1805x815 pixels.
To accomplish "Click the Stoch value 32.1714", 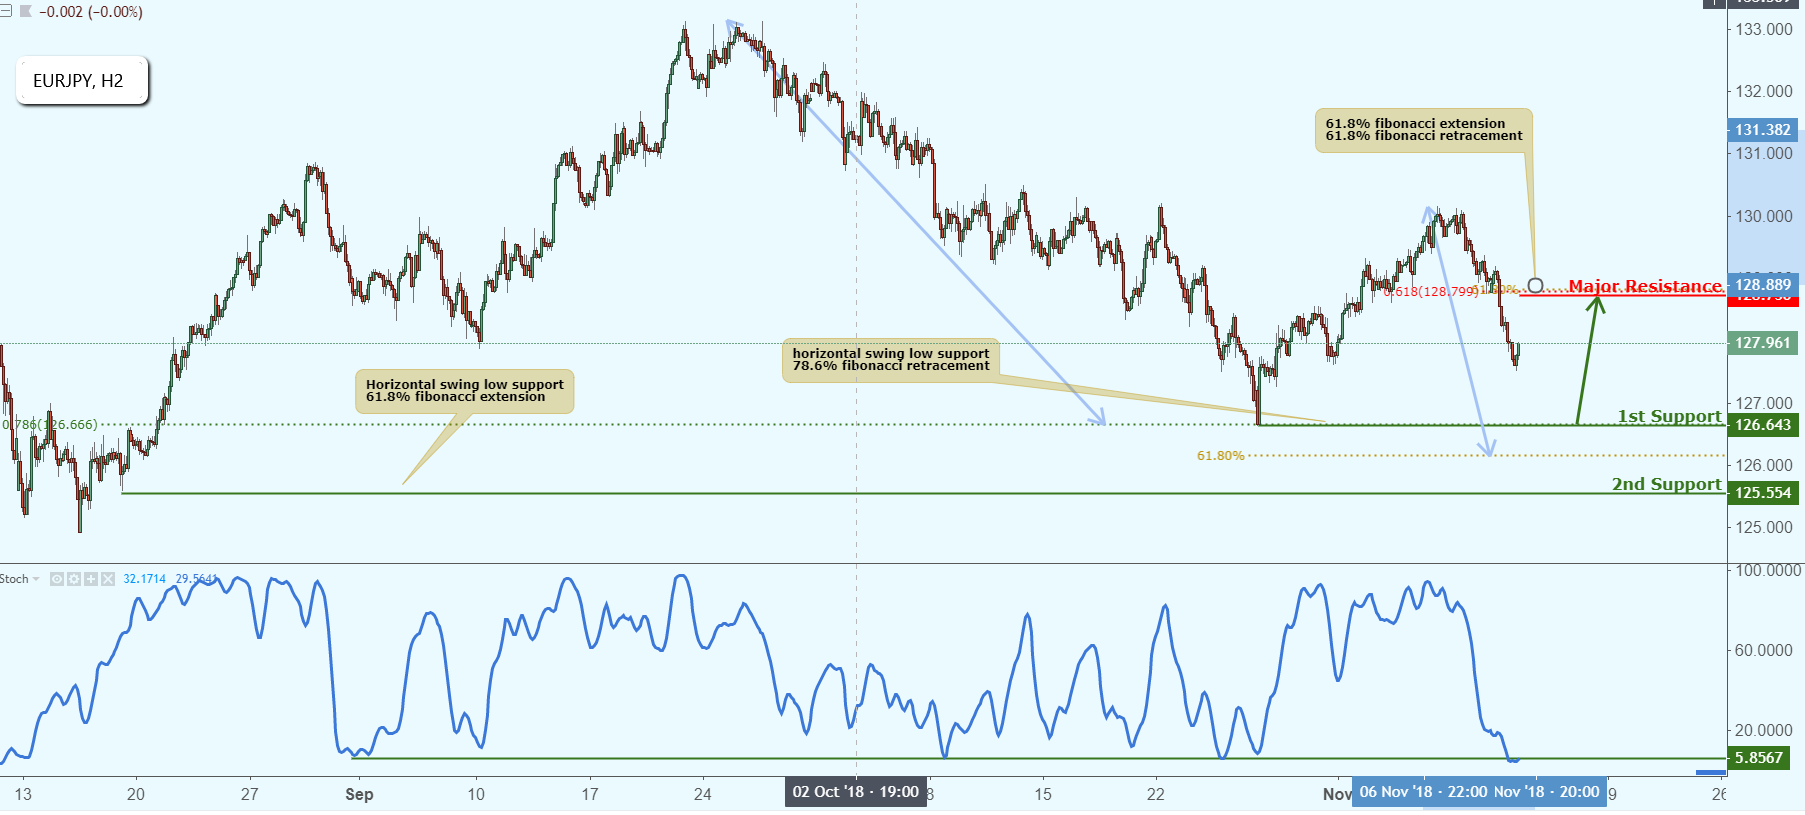I will [144, 579].
